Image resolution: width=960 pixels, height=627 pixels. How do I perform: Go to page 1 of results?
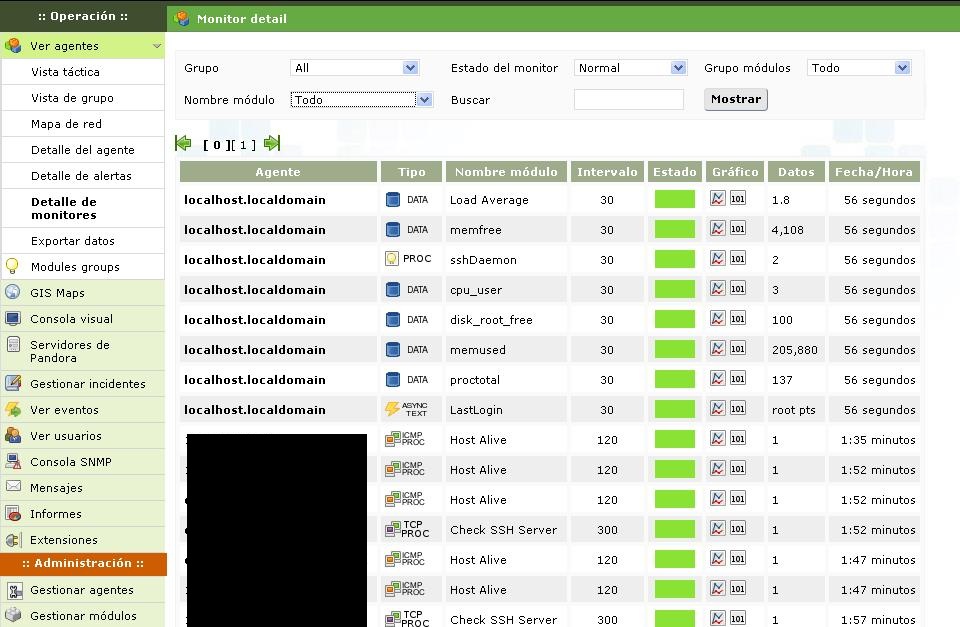tap(242, 145)
